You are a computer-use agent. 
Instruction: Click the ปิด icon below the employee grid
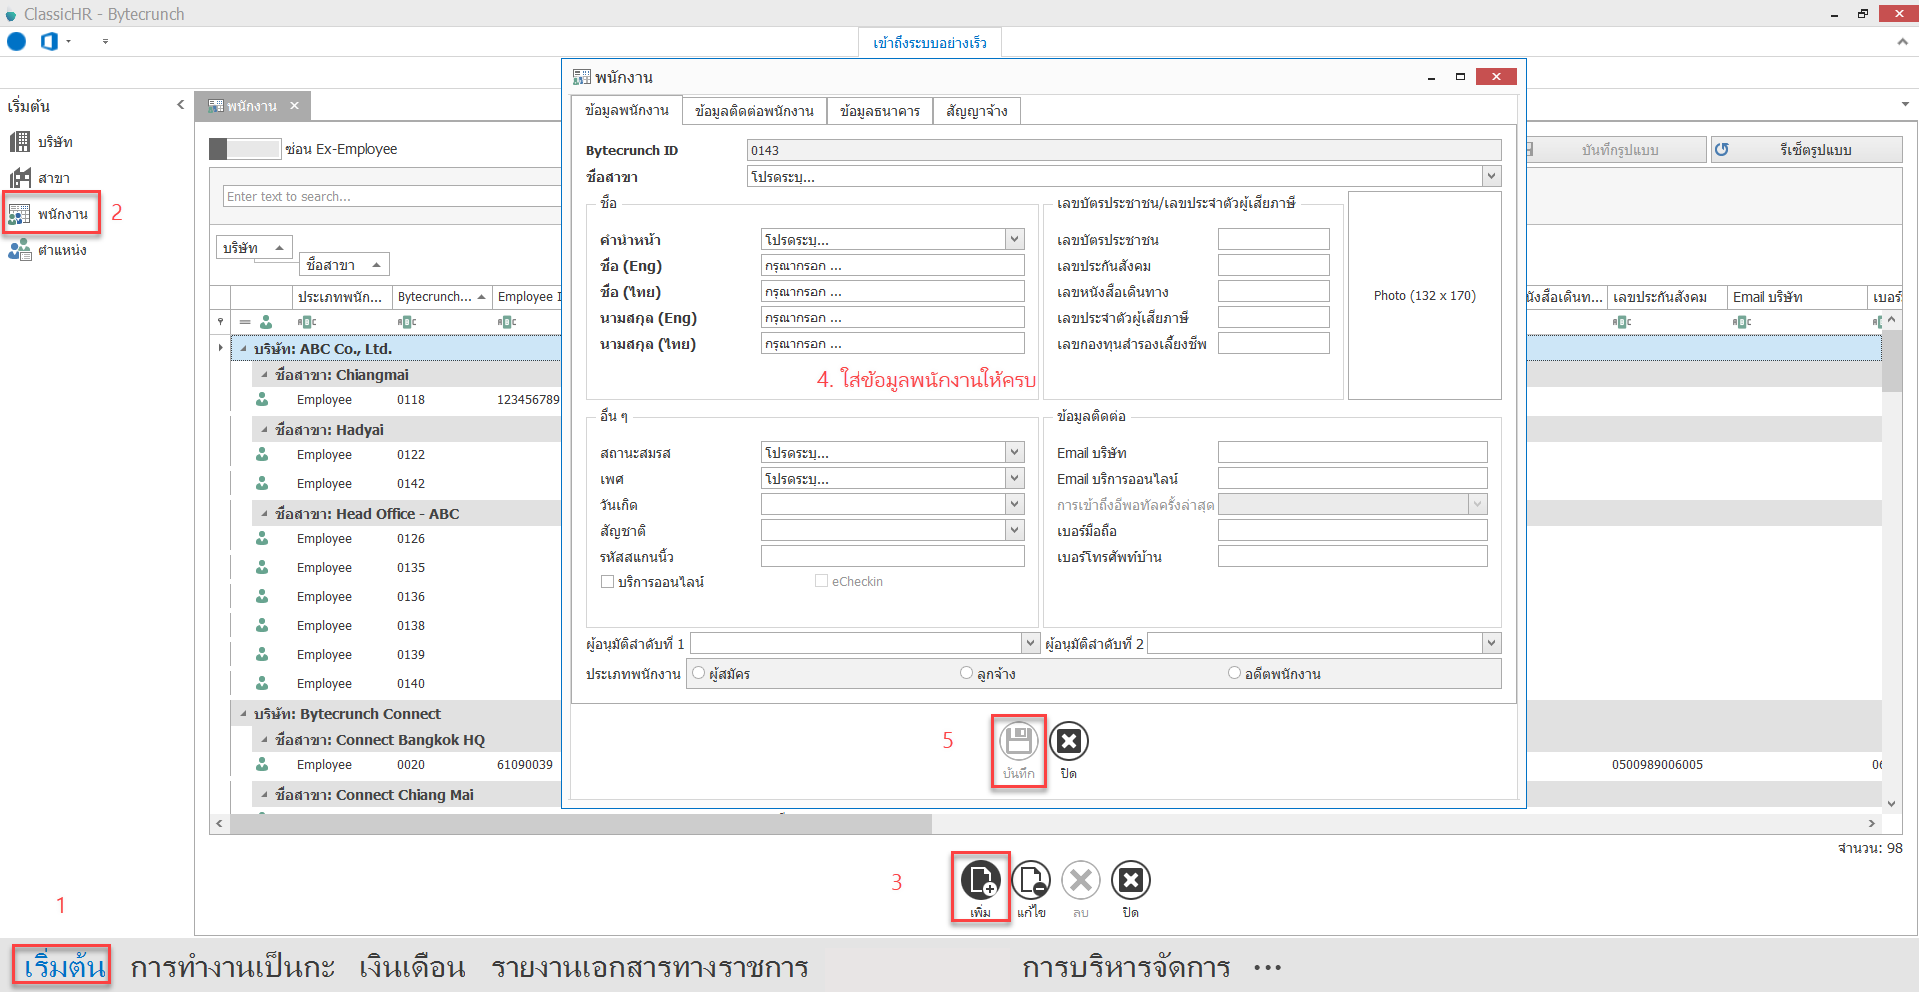coord(1131,881)
